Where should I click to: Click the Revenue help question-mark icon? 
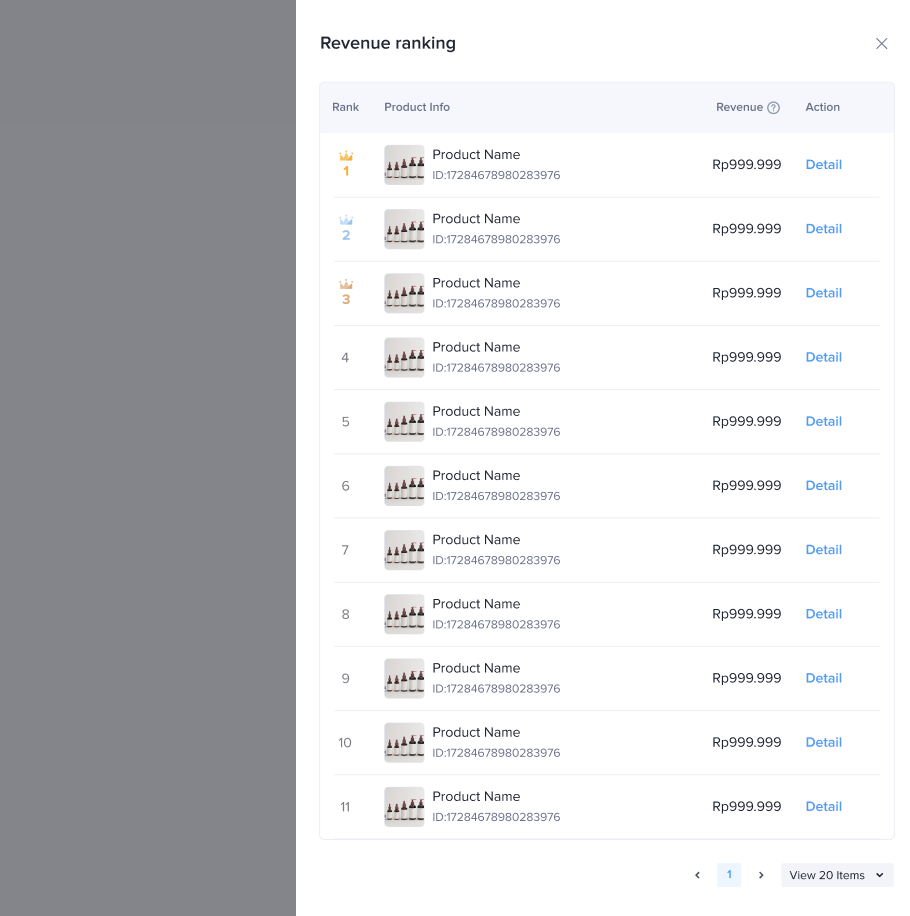(x=773, y=108)
